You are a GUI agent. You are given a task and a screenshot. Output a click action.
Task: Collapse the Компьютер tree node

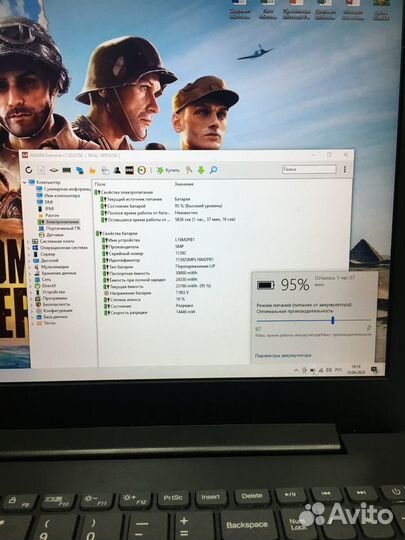tap(25, 182)
